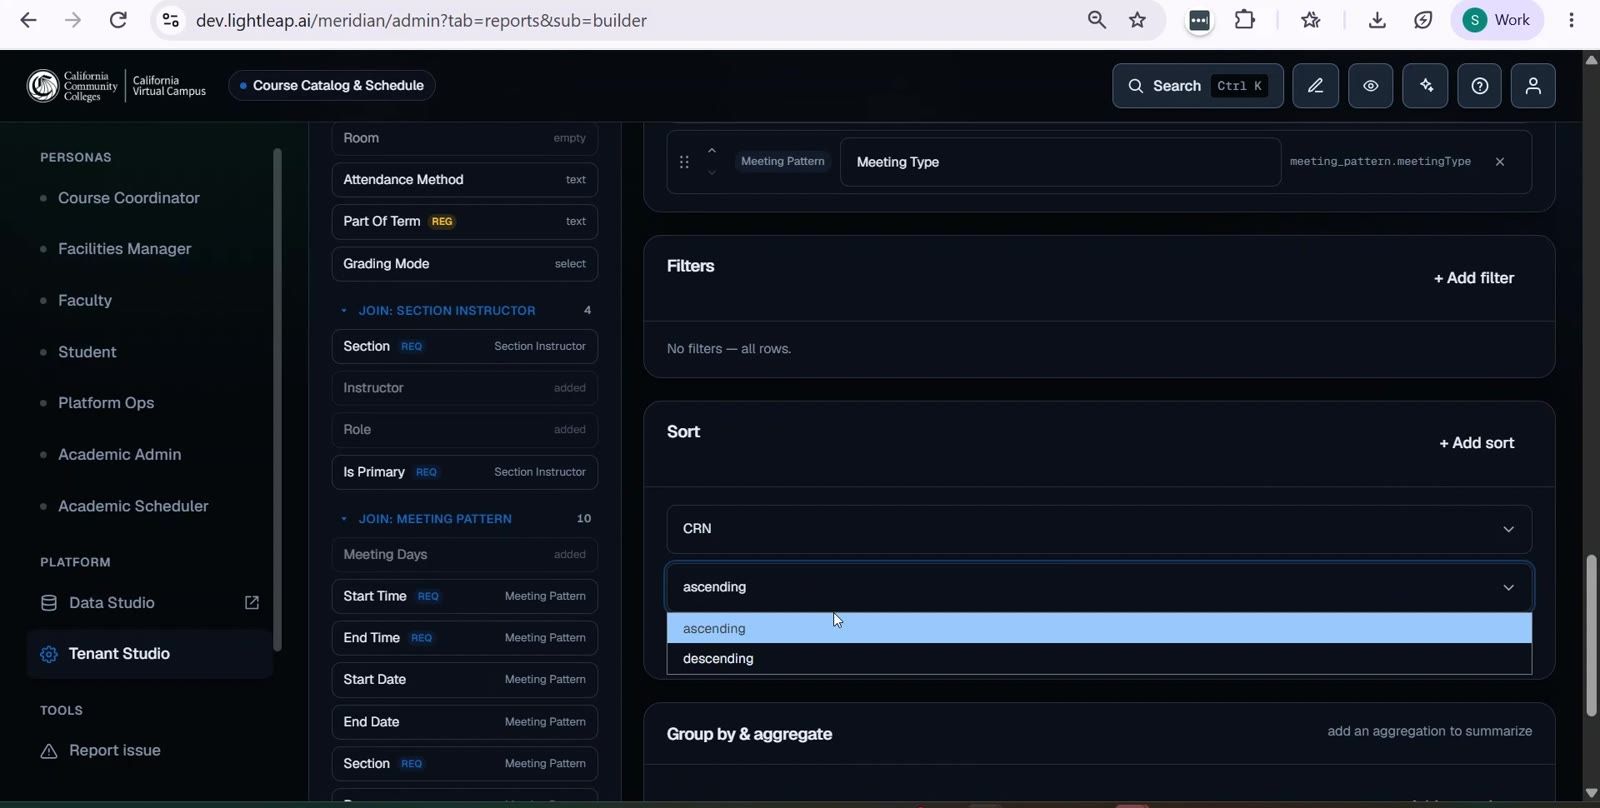
Task: Open Data Studio external link icon
Action: point(252,603)
